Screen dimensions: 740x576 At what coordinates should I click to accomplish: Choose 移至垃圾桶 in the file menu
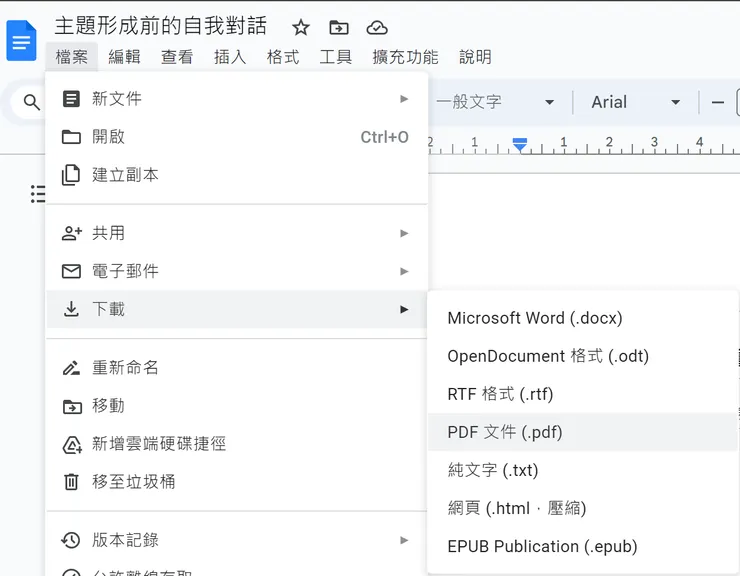pos(237,482)
